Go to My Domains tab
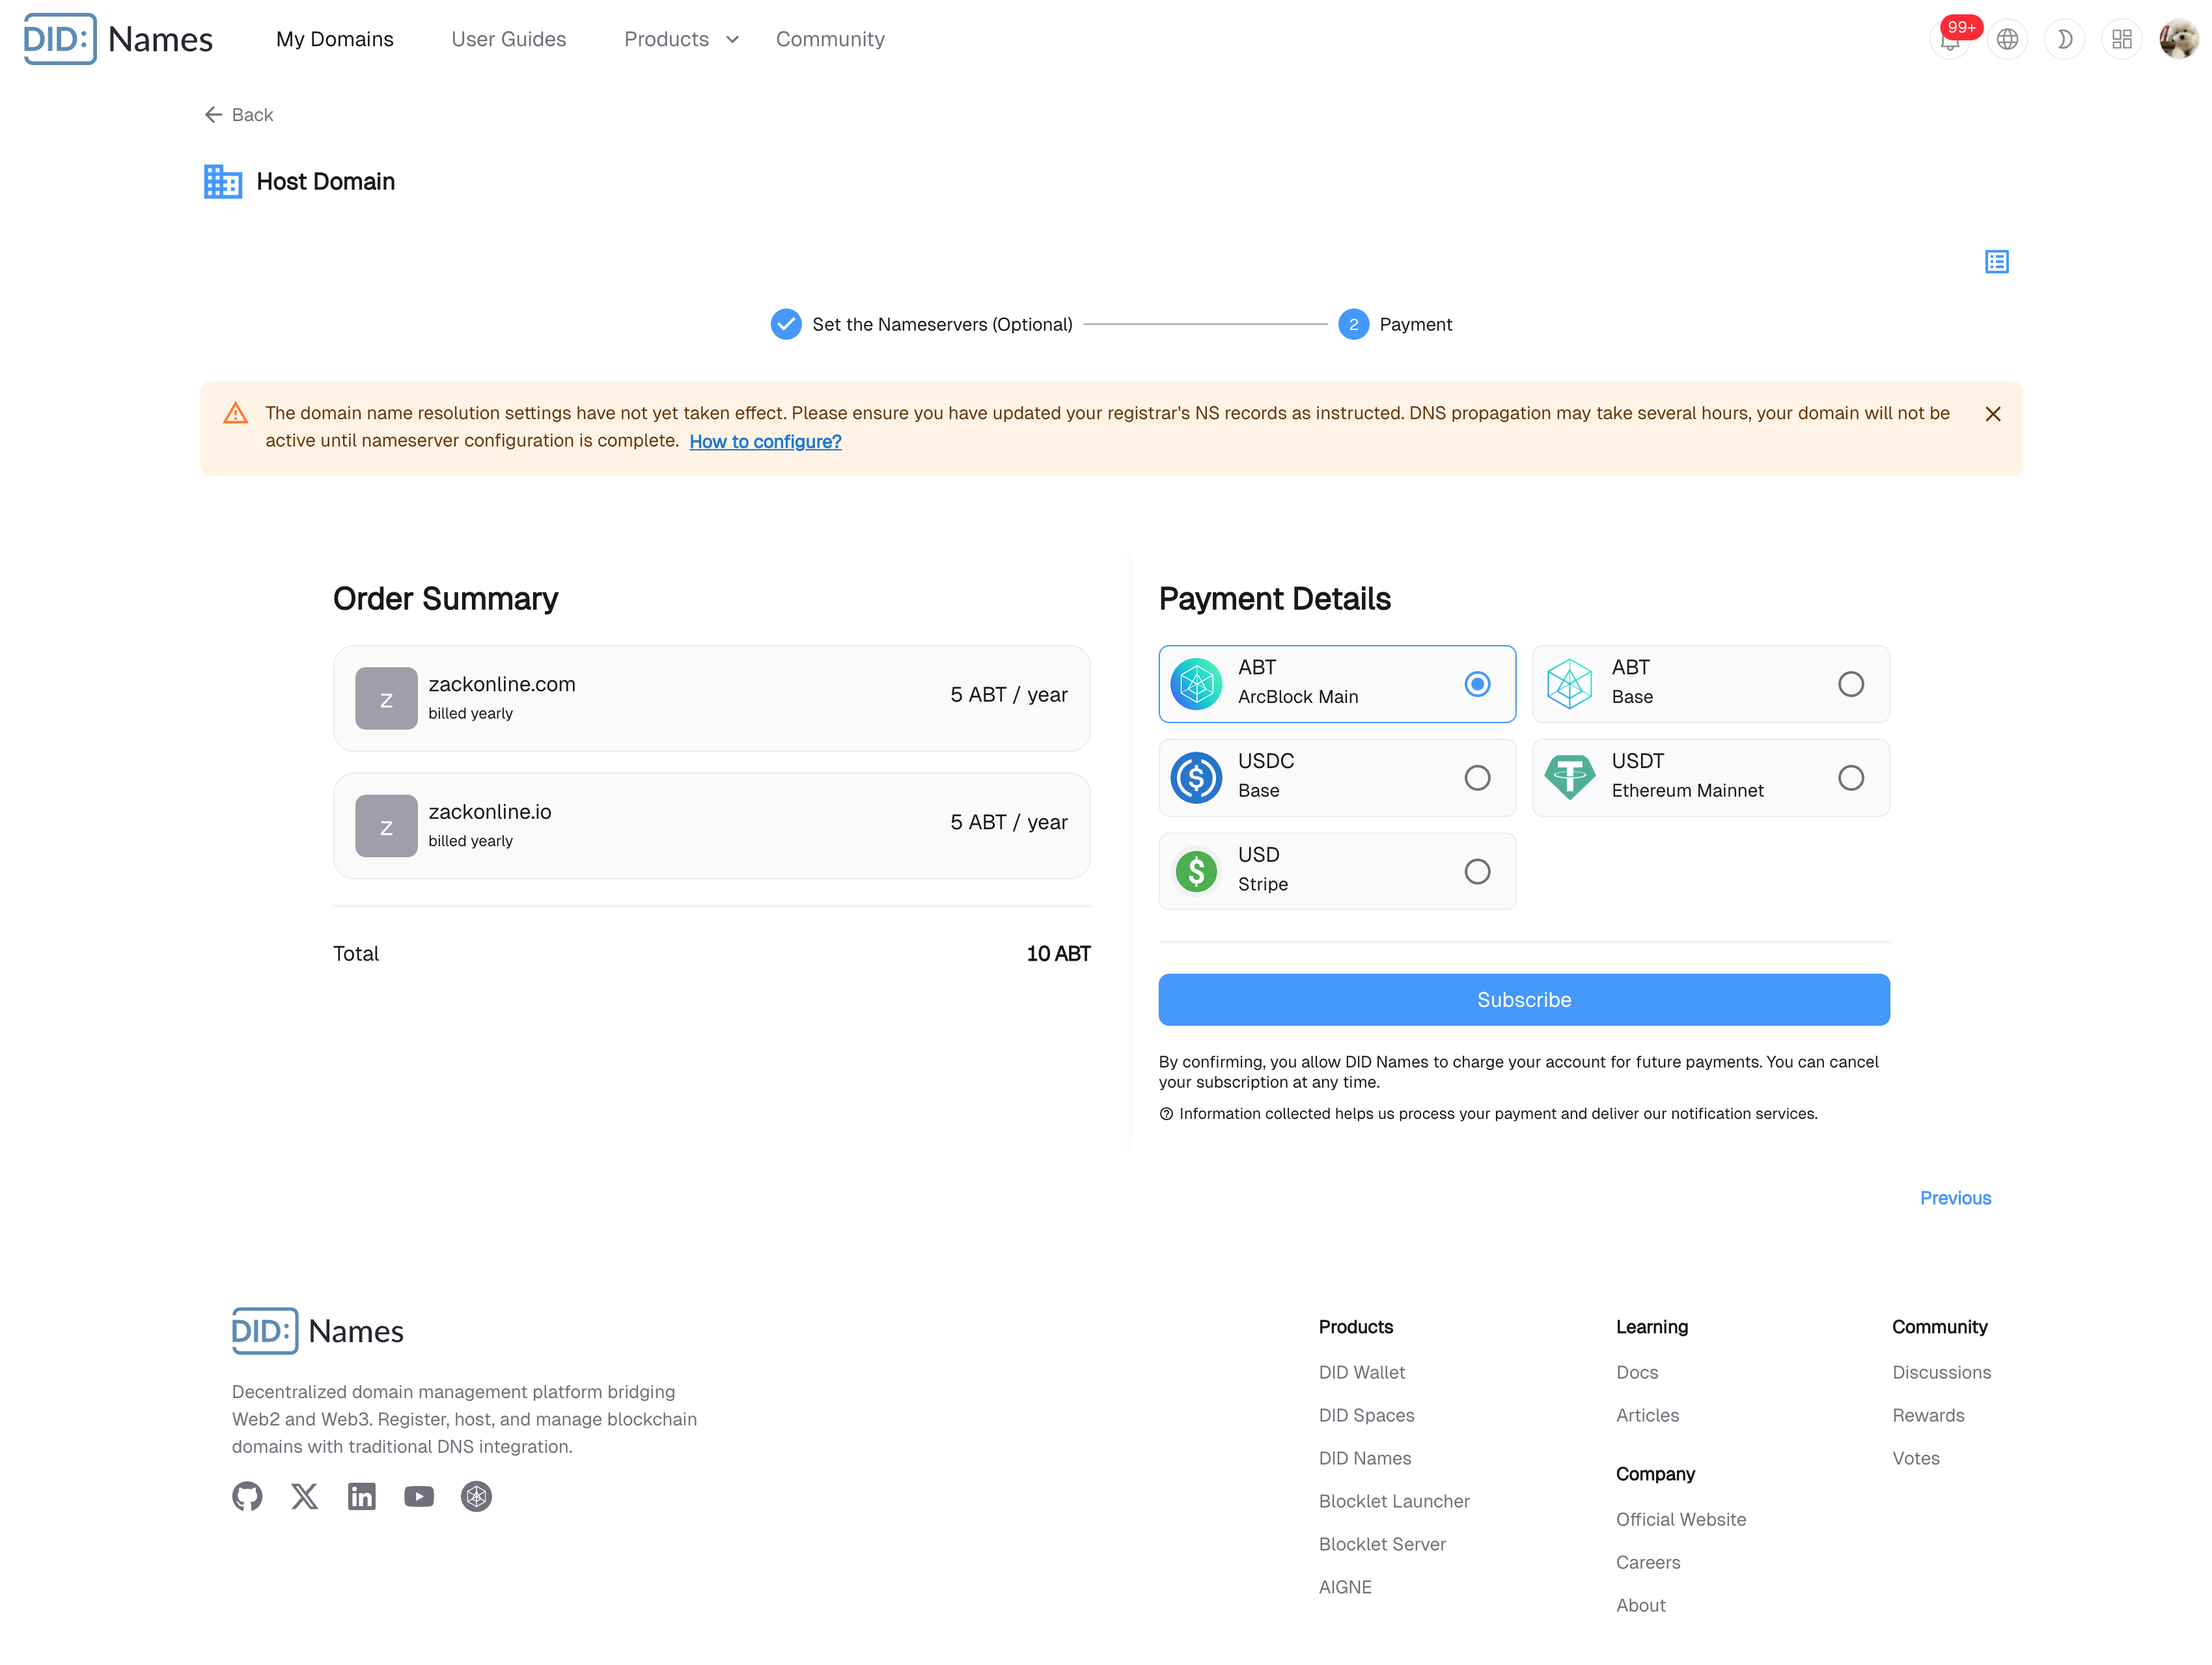The height and width of the screenshot is (1665, 2212). coord(335,39)
